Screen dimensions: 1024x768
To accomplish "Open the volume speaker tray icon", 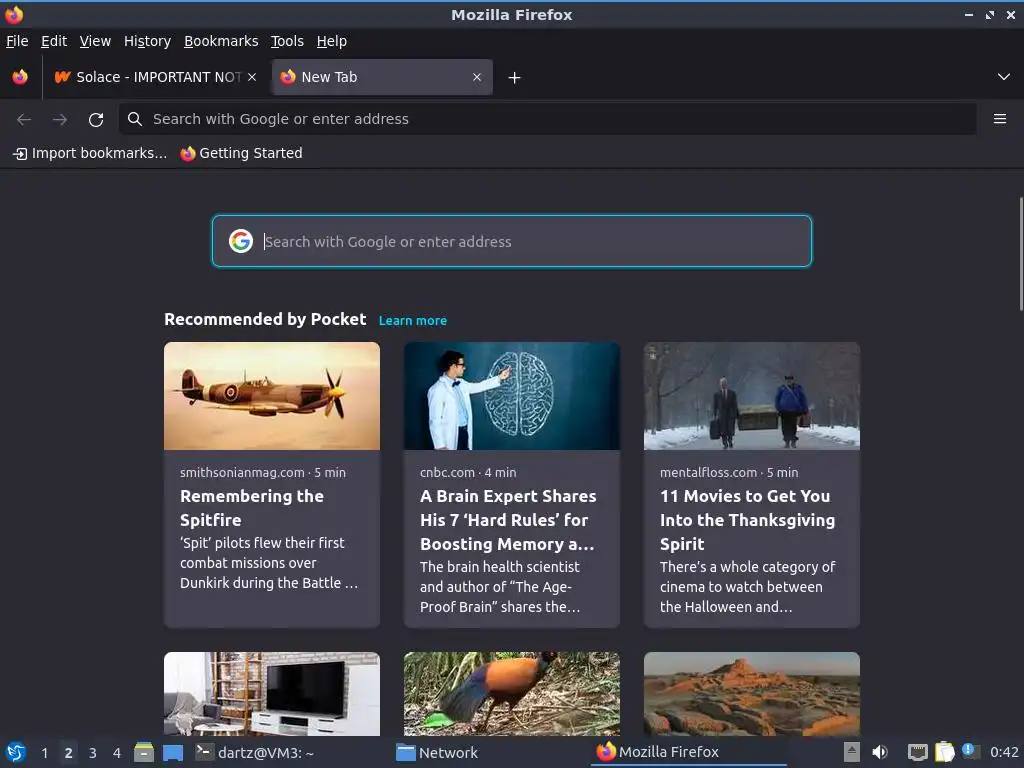I will pos(880,752).
